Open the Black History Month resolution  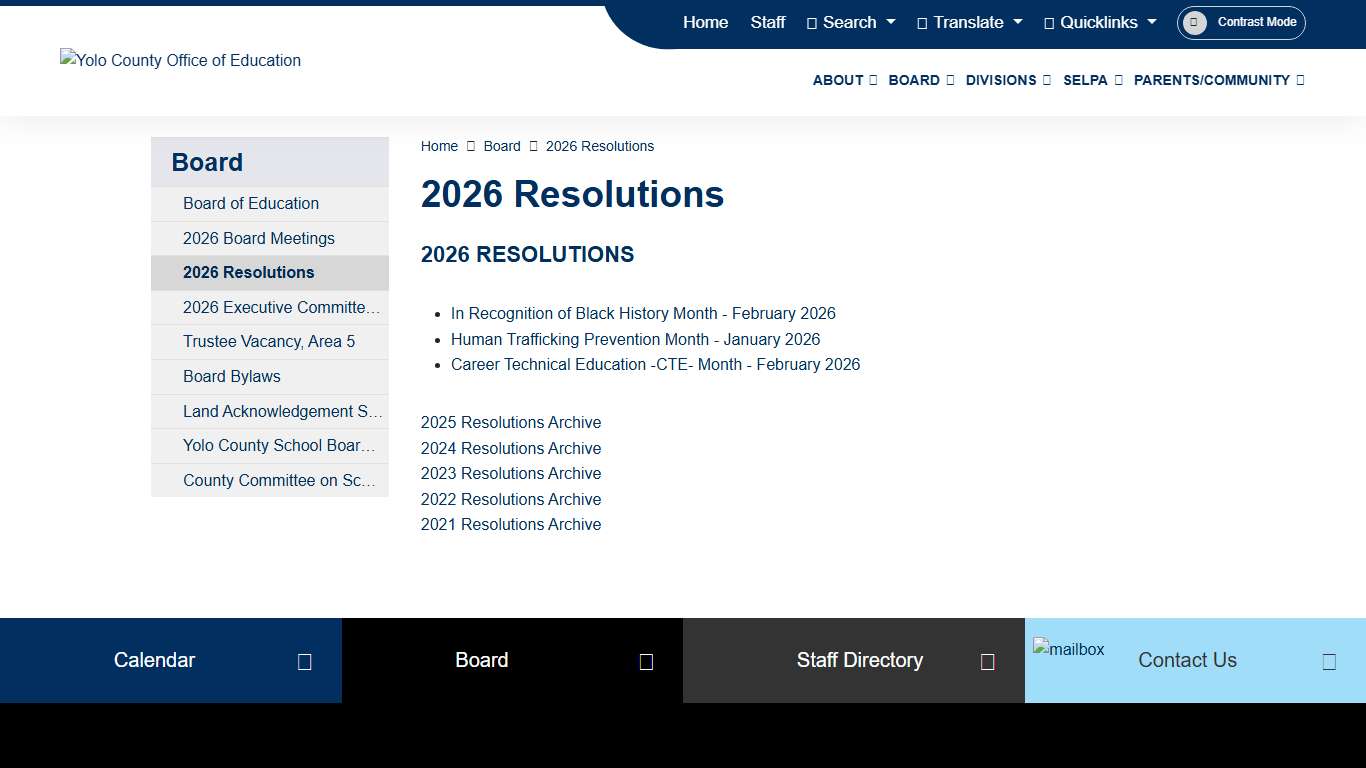(644, 313)
